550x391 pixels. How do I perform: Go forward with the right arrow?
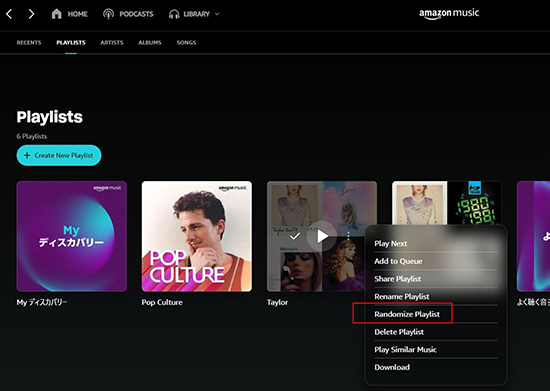(x=31, y=14)
